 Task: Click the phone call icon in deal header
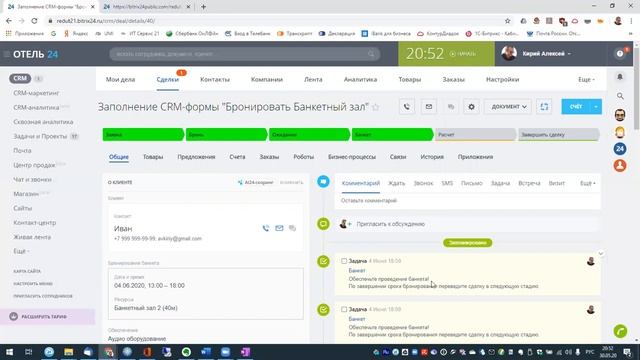pos(407,107)
